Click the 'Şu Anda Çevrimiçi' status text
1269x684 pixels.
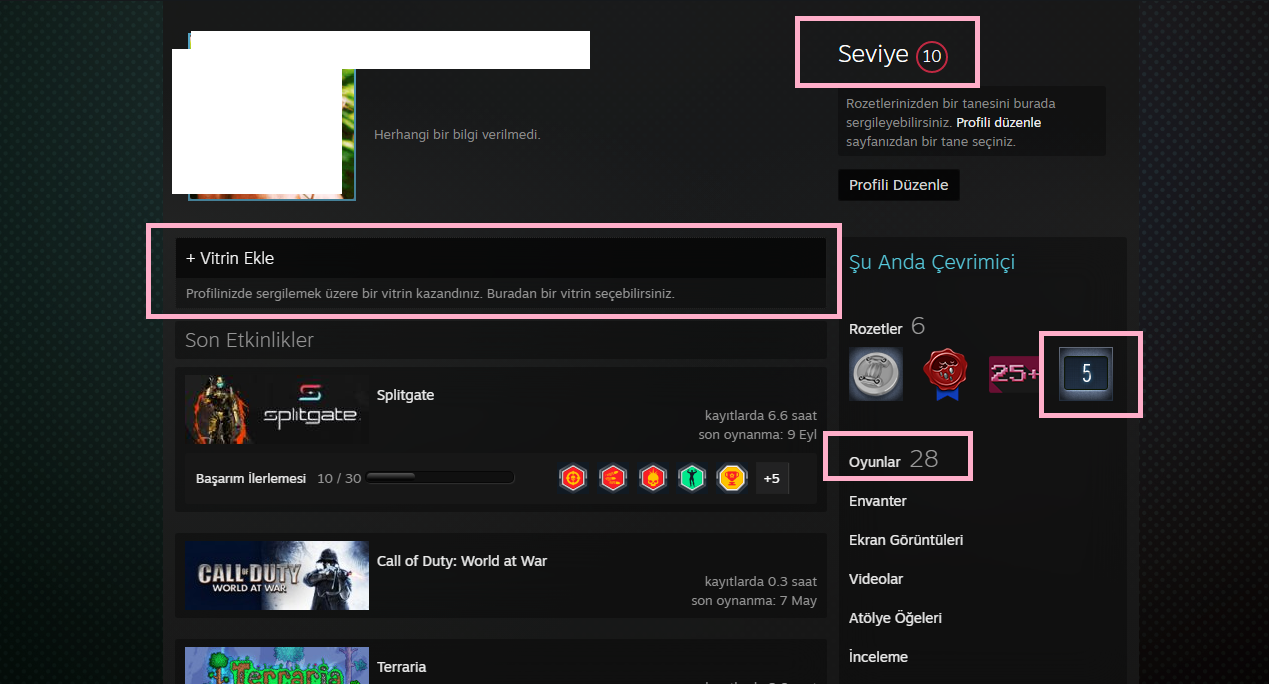[932, 262]
